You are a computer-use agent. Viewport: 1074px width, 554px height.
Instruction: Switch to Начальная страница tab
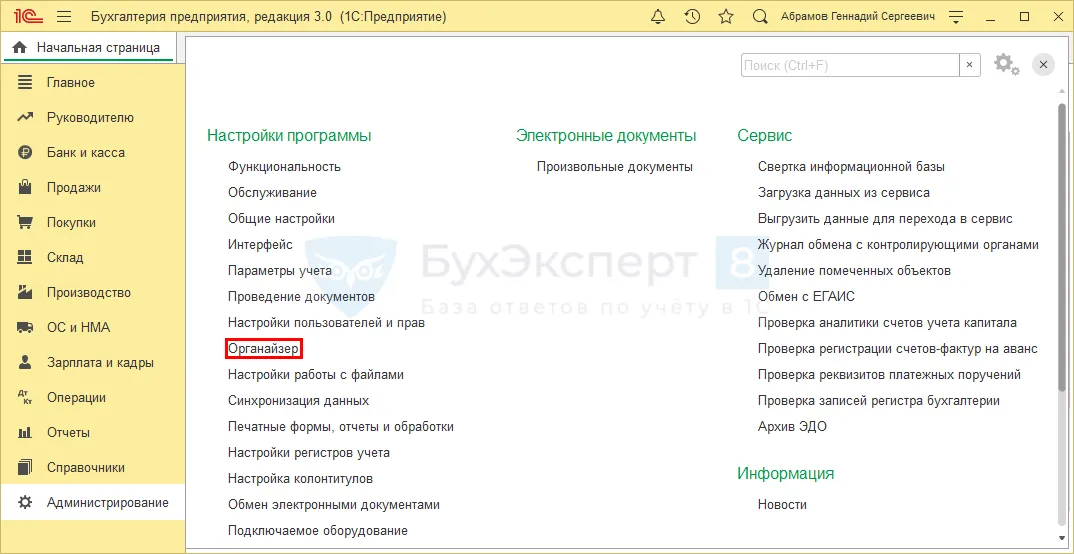pyautogui.click(x=88, y=48)
